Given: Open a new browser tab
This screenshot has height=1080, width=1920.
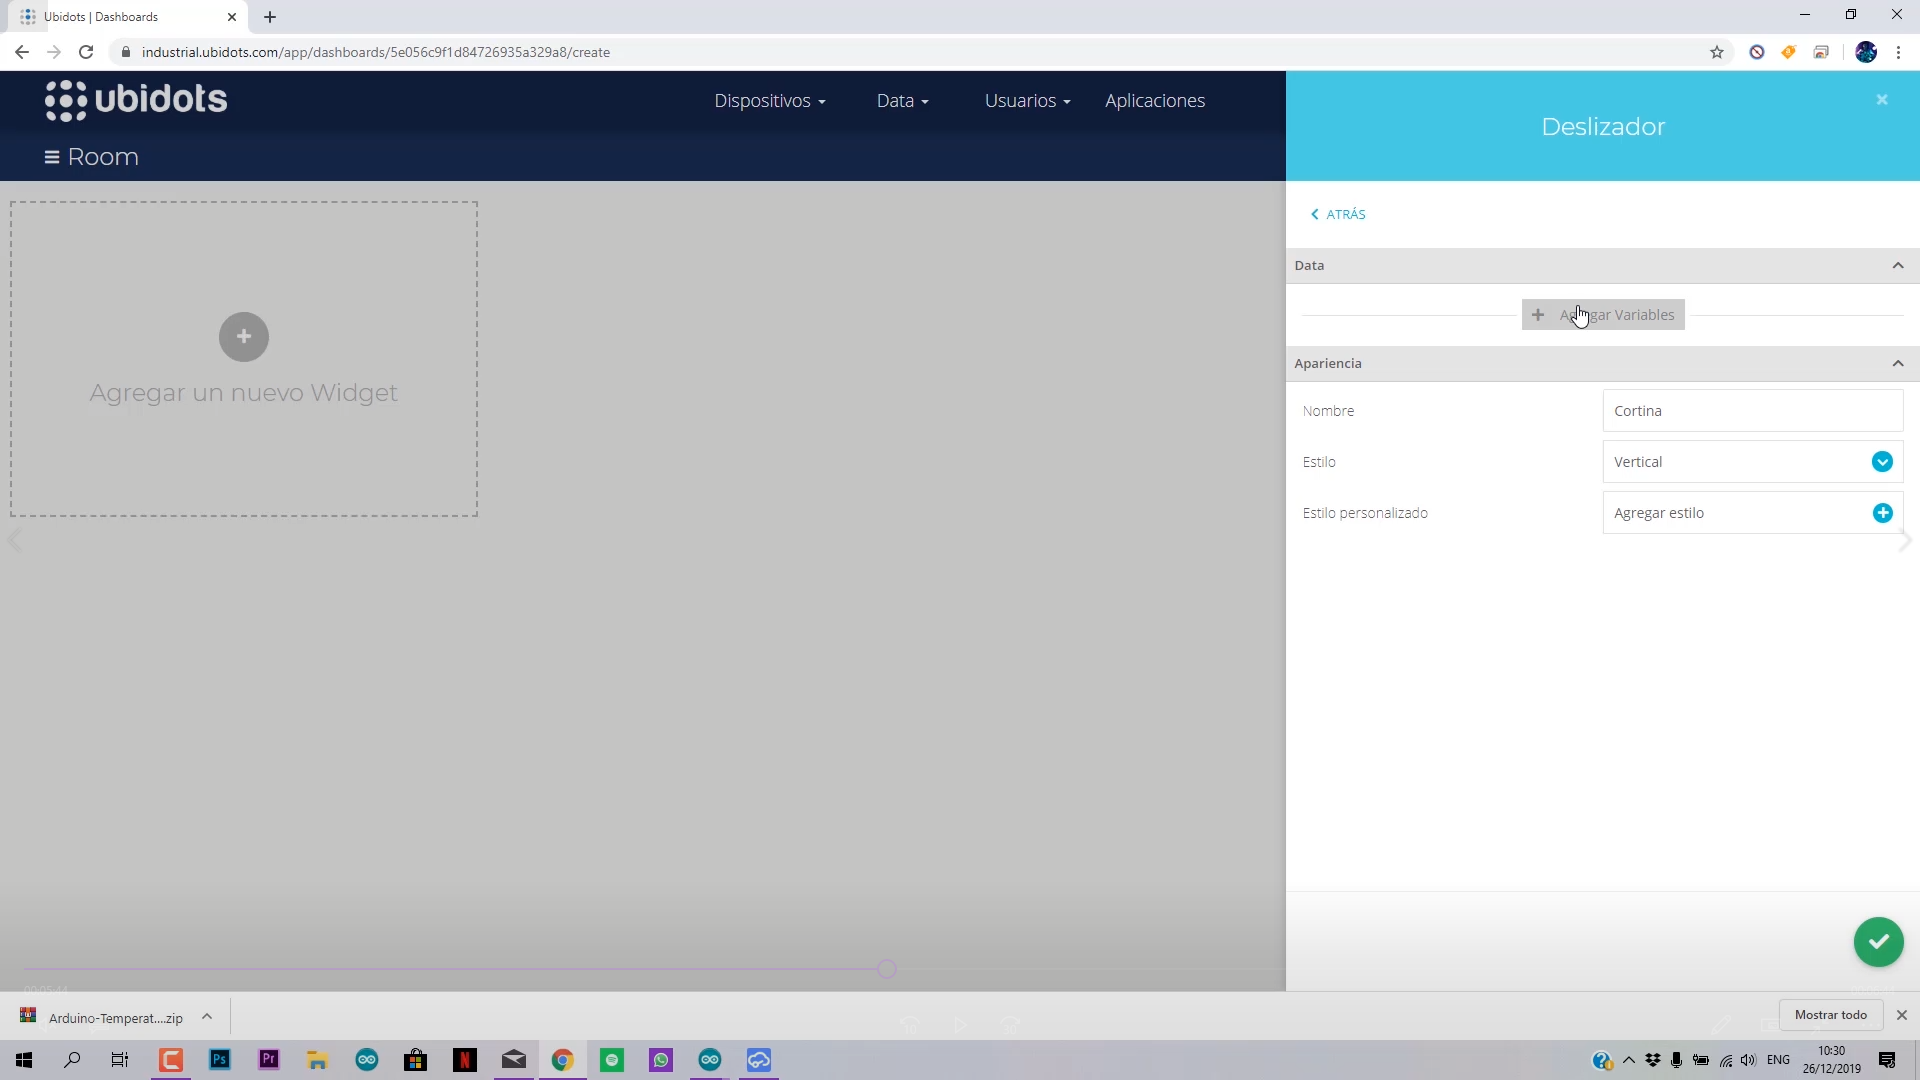Looking at the screenshot, I should tap(270, 17).
